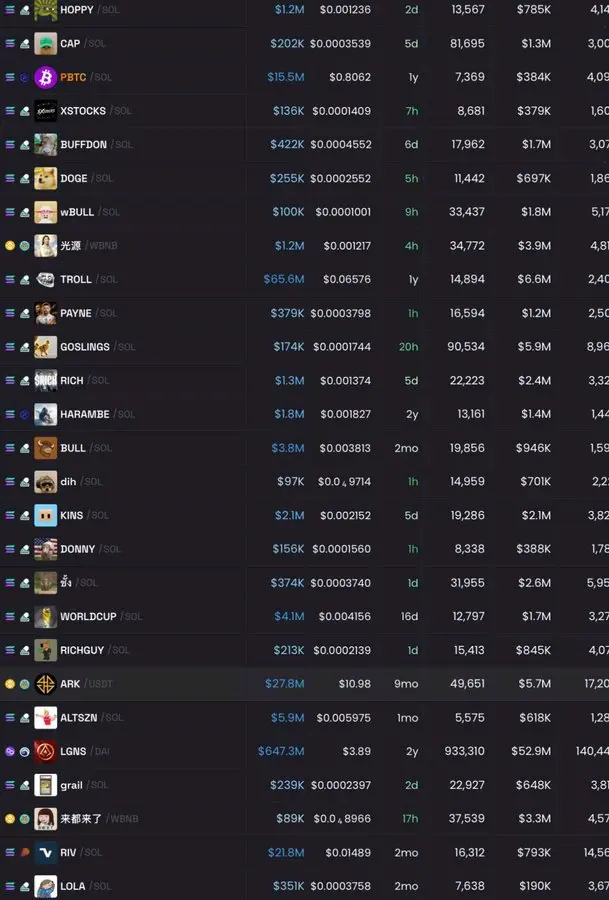Screen dimensions: 609x900
Task: Open the wBULL token logo
Action: pos(45,212)
